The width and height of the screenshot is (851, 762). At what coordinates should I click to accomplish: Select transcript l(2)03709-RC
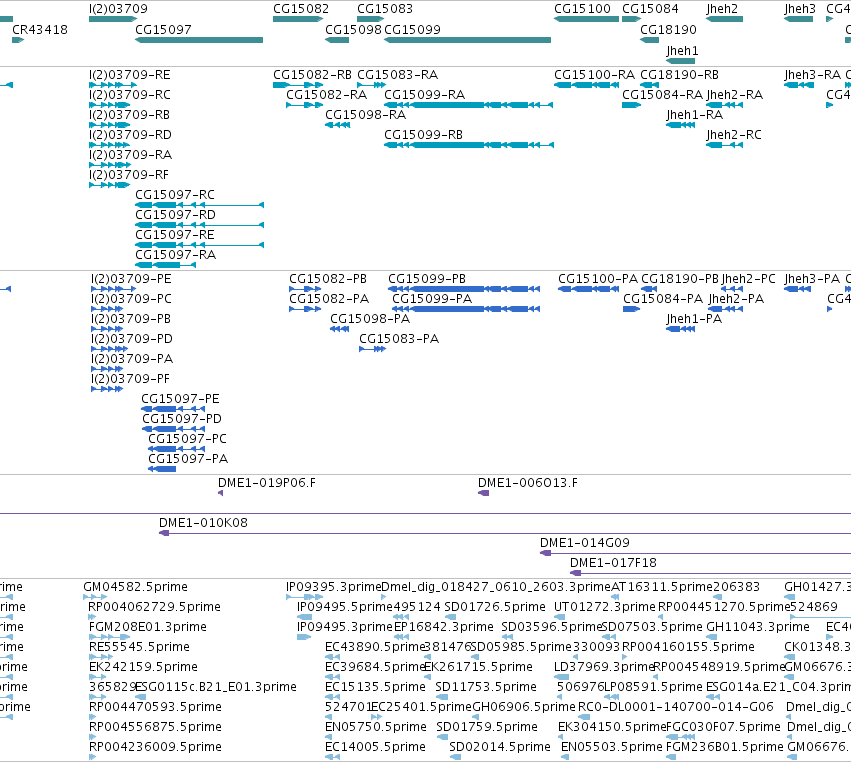pyautogui.click(x=110, y=105)
